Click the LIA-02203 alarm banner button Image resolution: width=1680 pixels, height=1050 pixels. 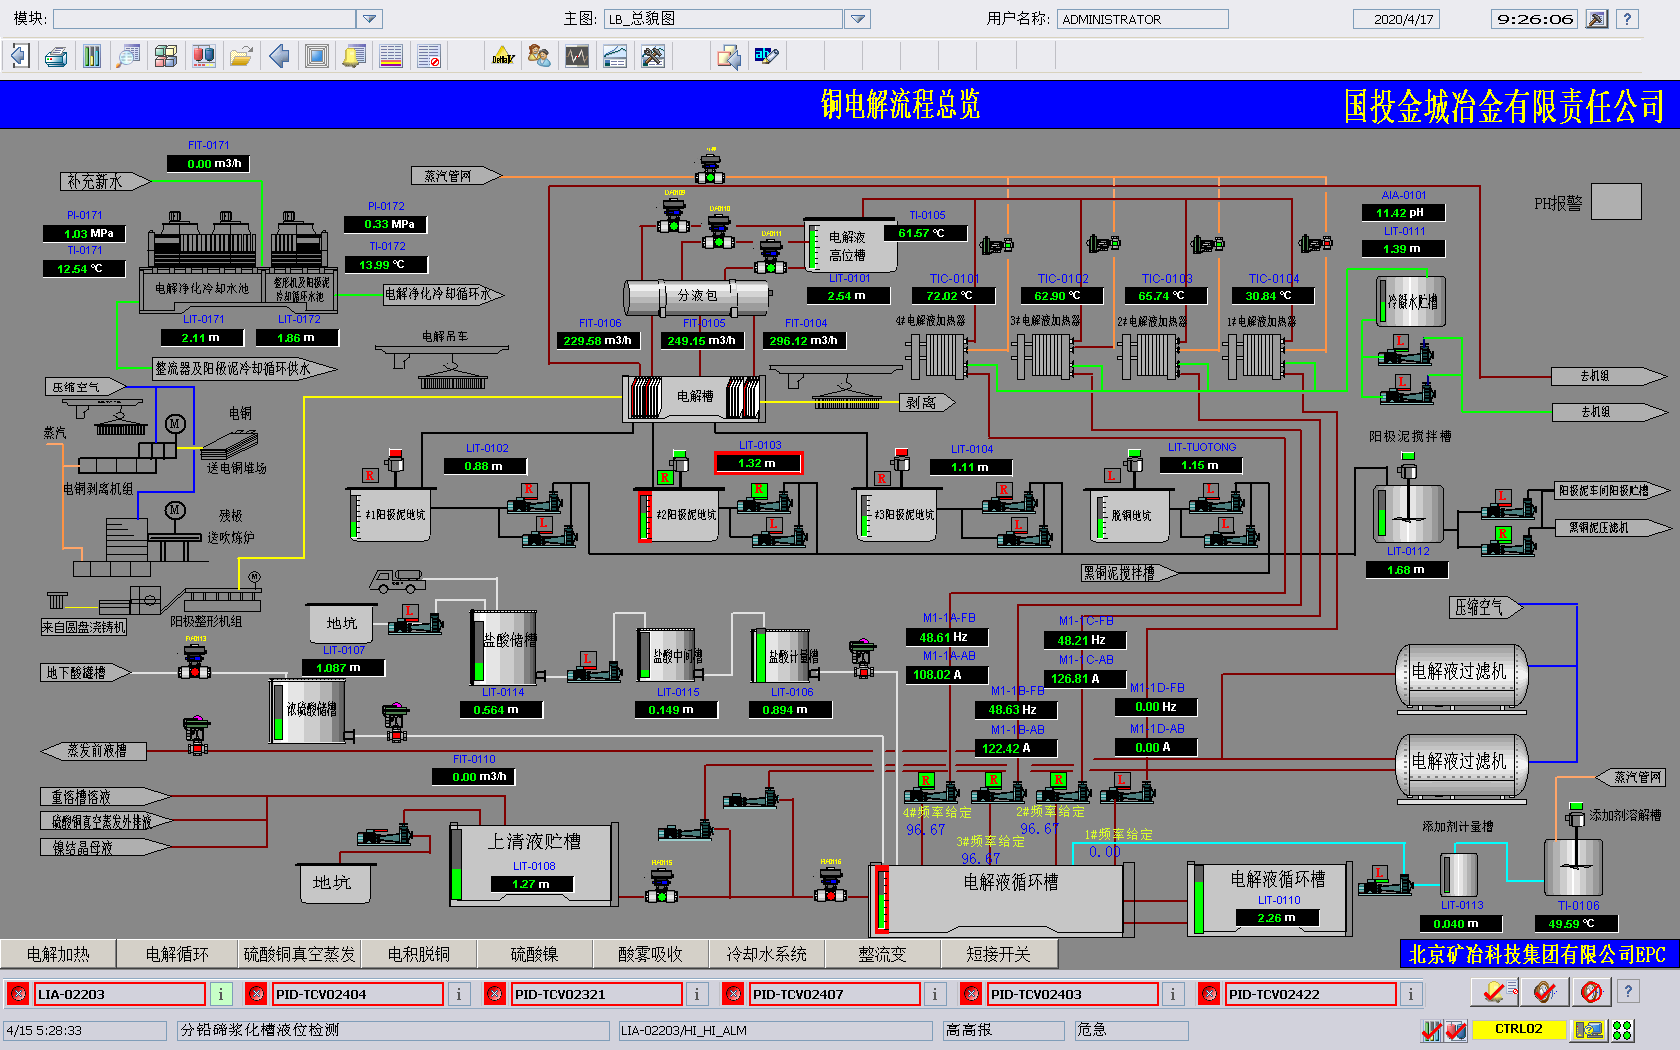(119, 994)
